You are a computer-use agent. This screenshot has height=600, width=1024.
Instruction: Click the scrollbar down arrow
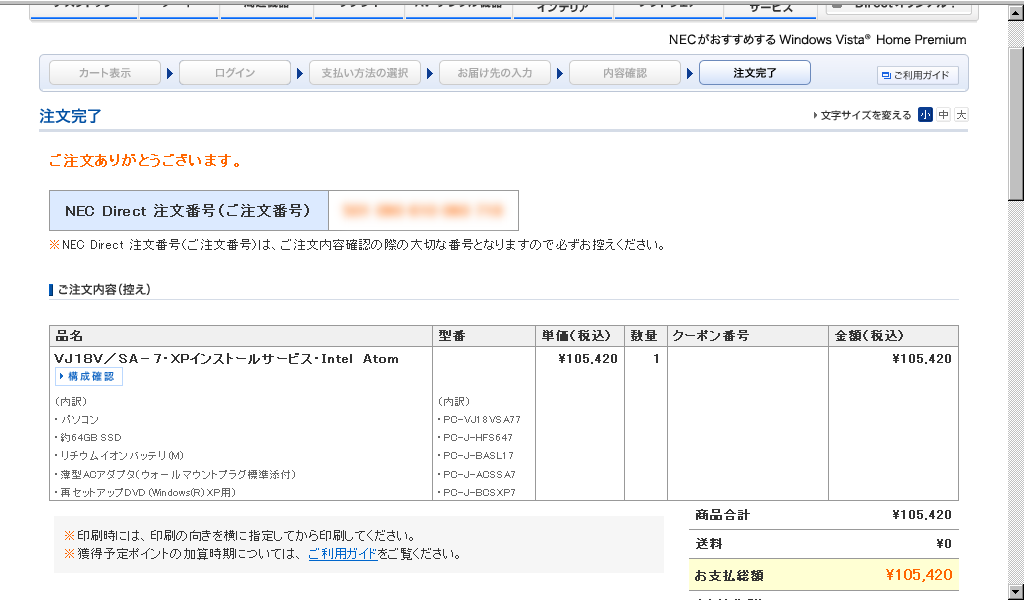(x=1016, y=593)
